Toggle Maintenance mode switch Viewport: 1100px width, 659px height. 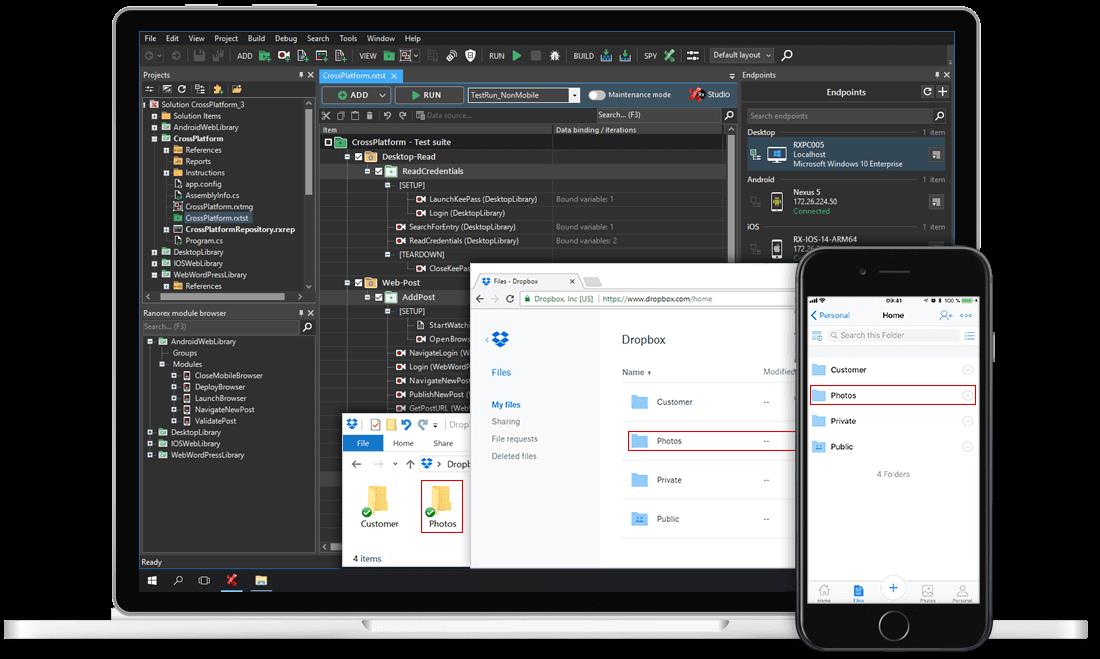[x=596, y=95]
